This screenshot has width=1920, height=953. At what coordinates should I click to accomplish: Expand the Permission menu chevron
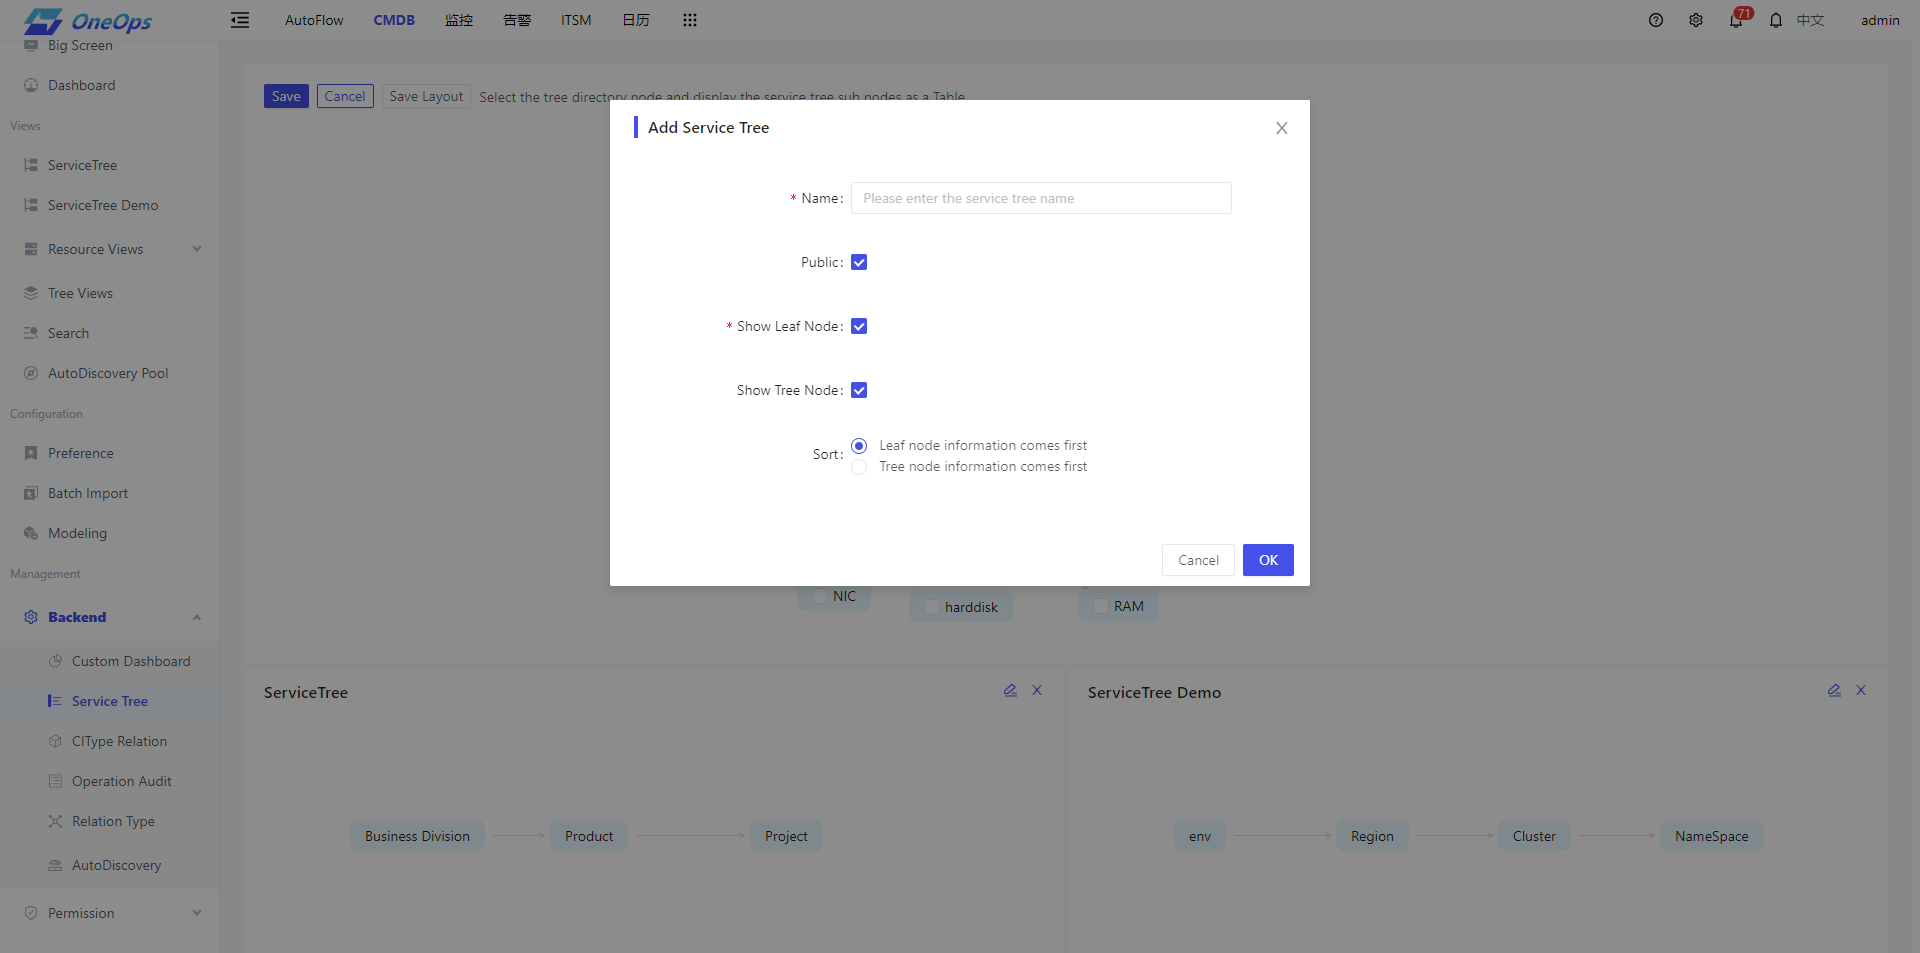(197, 913)
